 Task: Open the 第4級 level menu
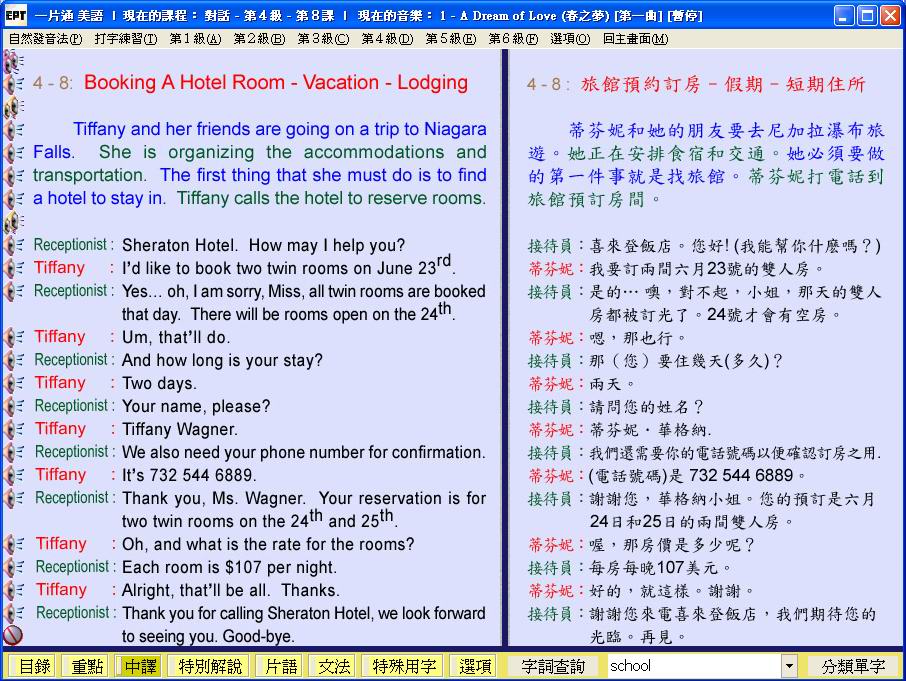pyautogui.click(x=386, y=39)
